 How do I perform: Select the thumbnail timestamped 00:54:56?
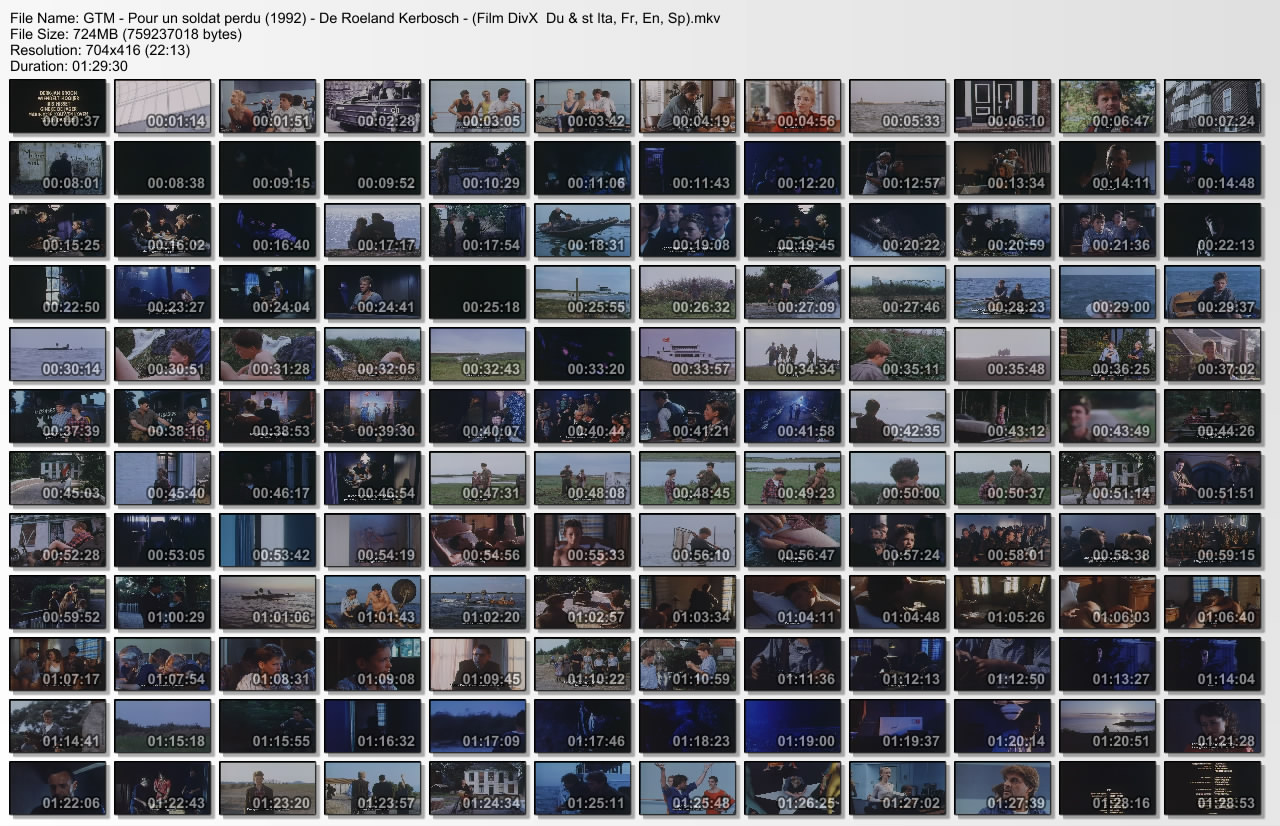pos(477,540)
